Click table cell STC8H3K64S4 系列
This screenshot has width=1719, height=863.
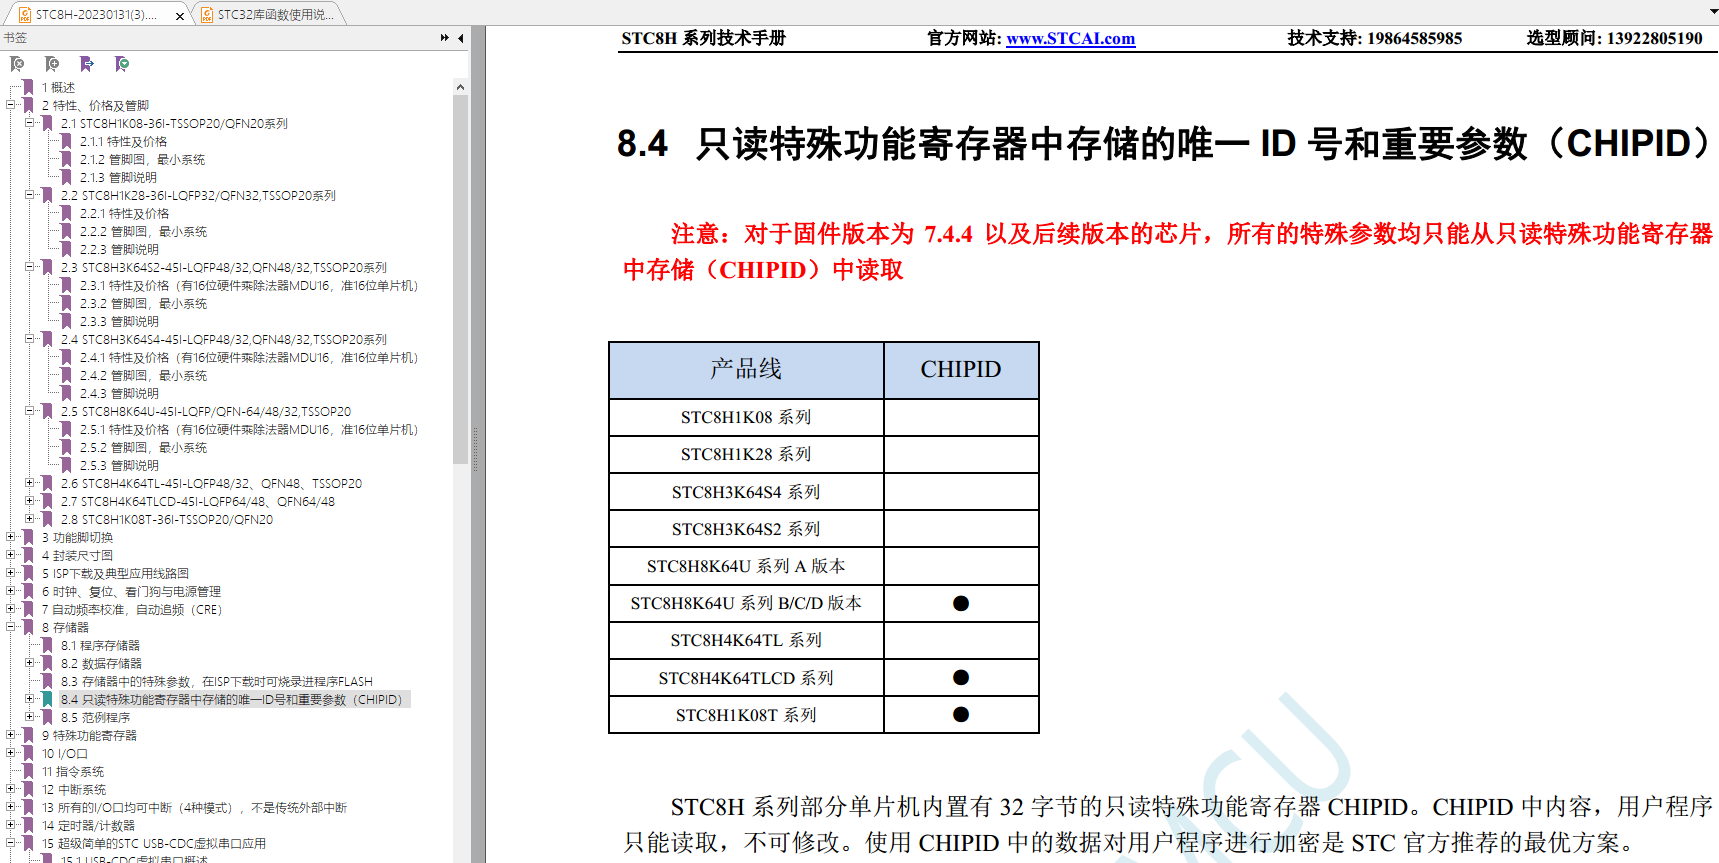click(x=746, y=492)
